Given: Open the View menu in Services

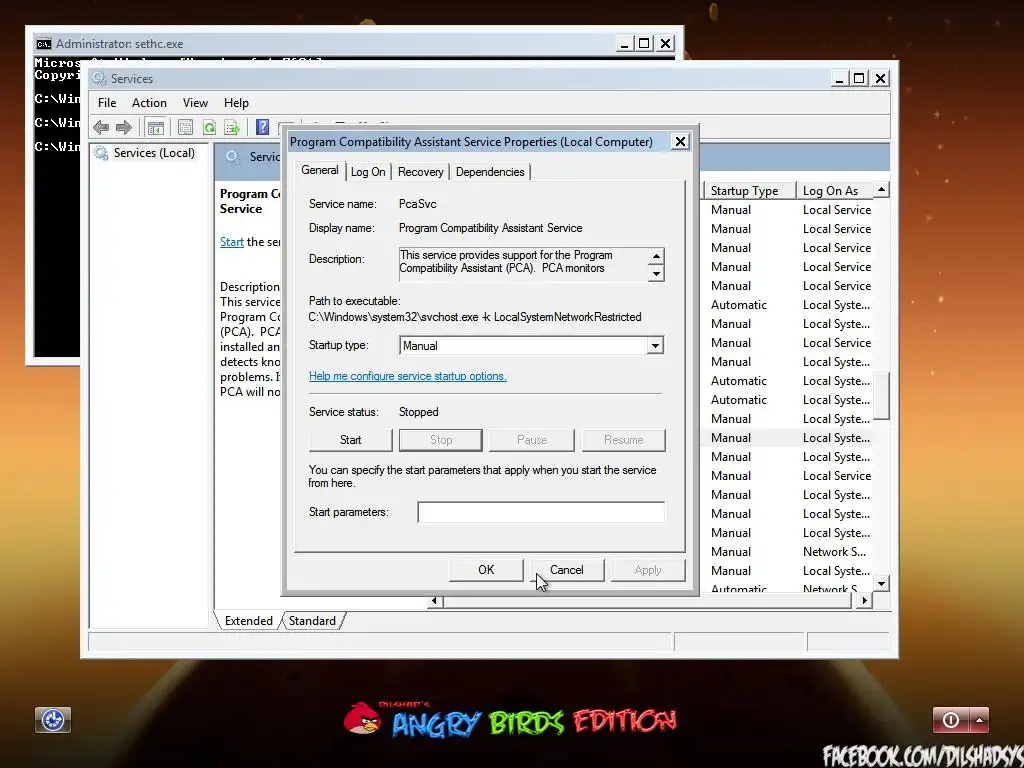Looking at the screenshot, I should (195, 103).
